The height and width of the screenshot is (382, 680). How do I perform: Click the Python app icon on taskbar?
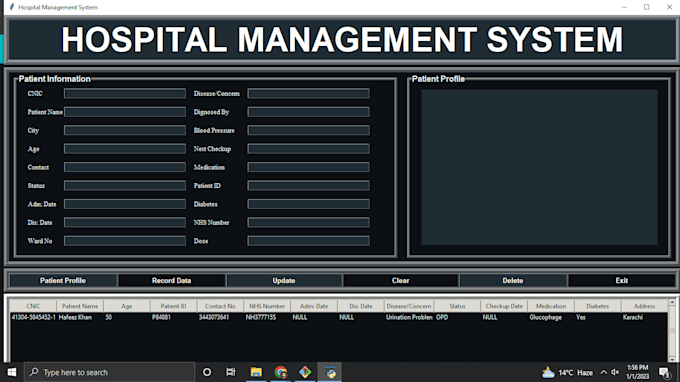(330, 372)
